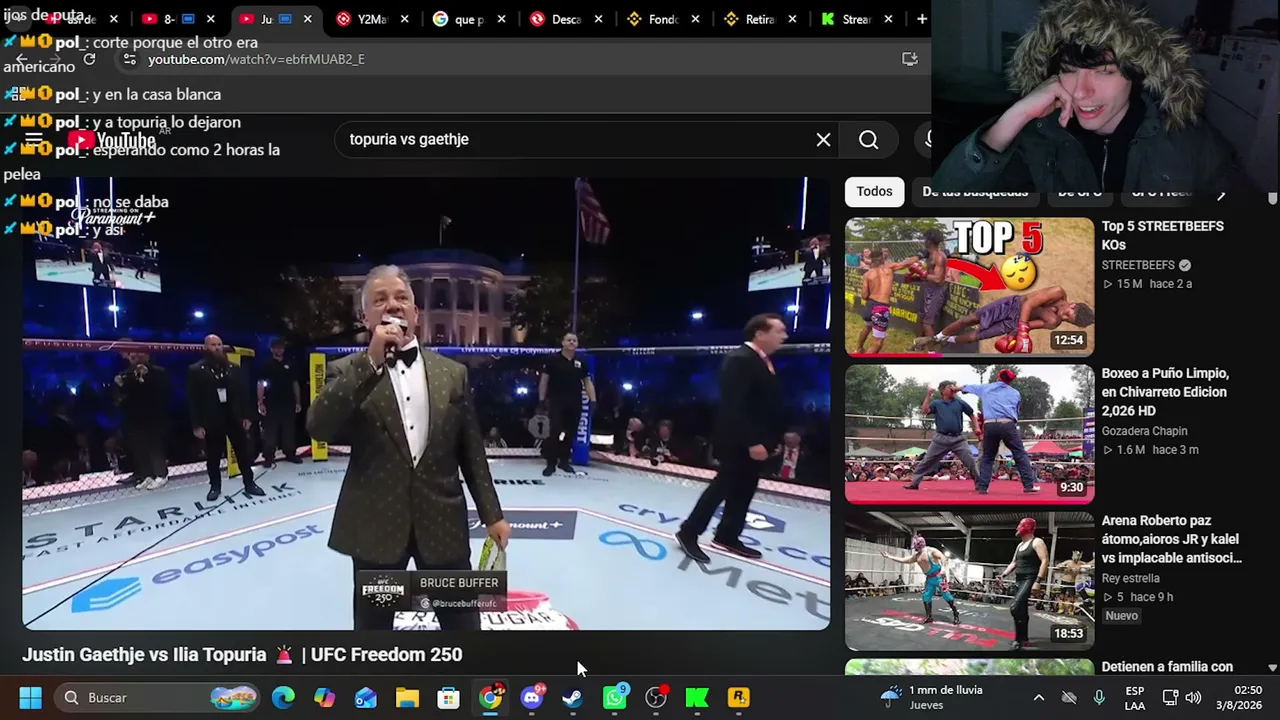The height and width of the screenshot is (720, 1280).
Task: Click the 'Top 5 STREETBEEFS KOs' title
Action: (1162, 236)
